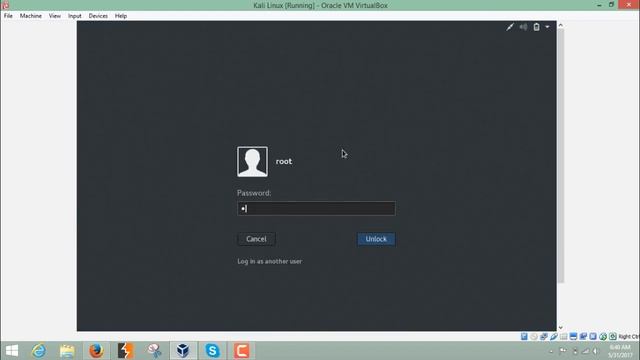Open Skype from taskbar

pos(212,351)
